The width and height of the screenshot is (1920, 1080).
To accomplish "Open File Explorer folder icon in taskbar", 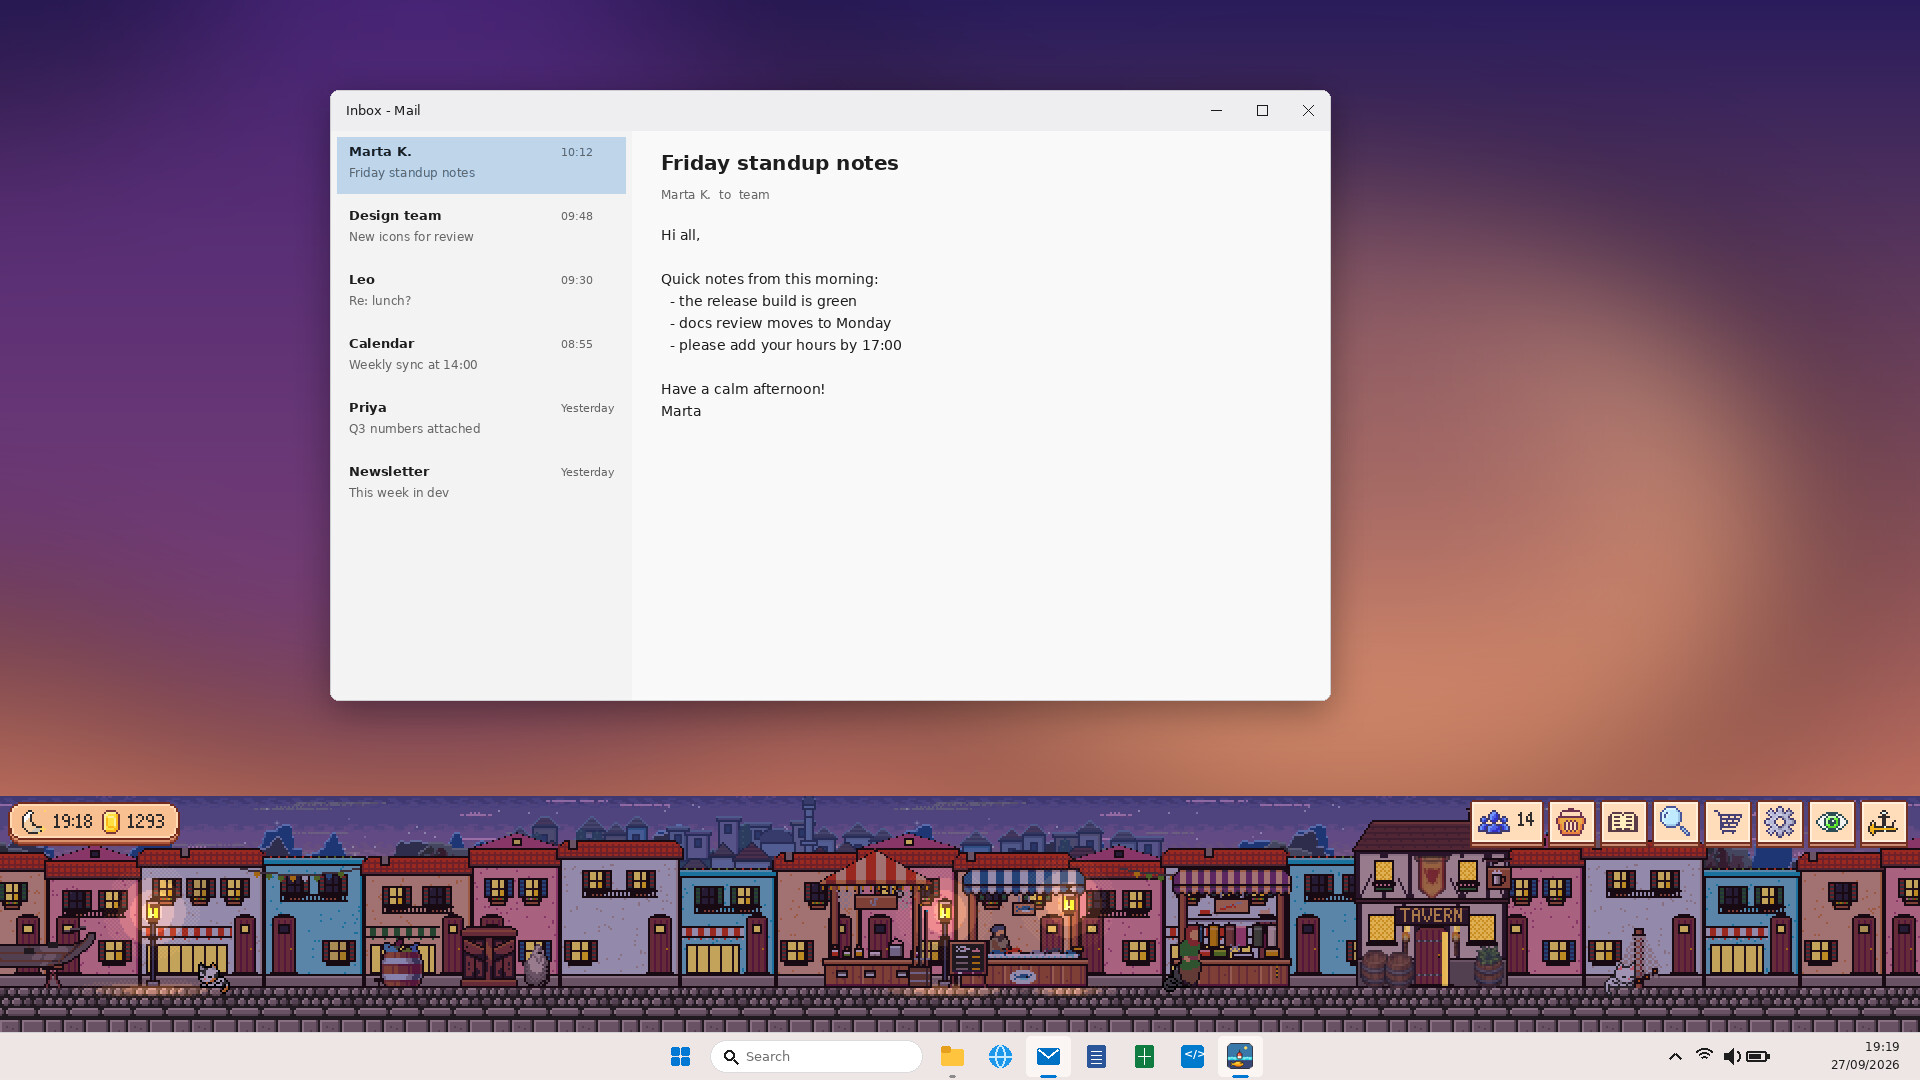I will tap(952, 1057).
